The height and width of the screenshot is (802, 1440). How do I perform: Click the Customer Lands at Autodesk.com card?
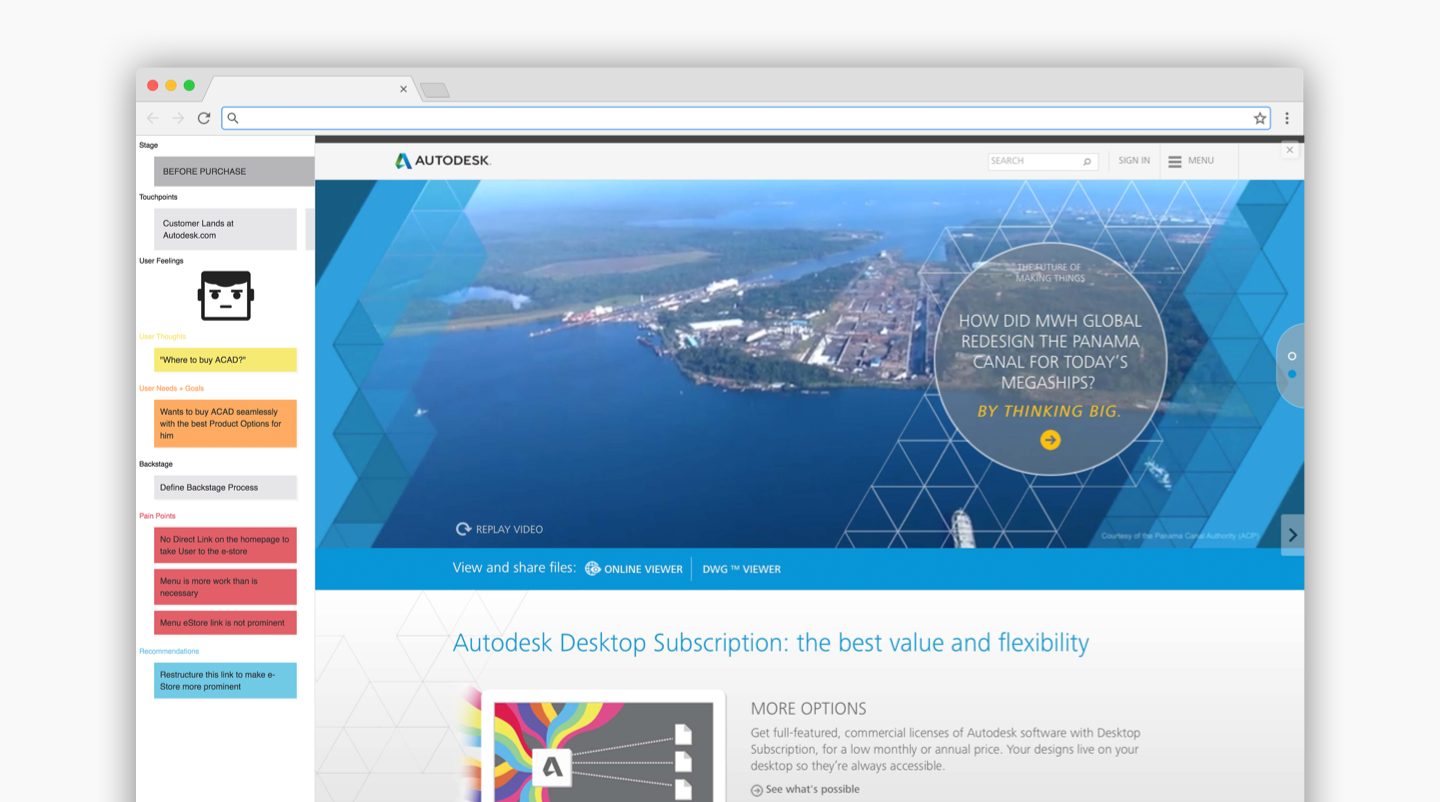pyautogui.click(x=225, y=229)
